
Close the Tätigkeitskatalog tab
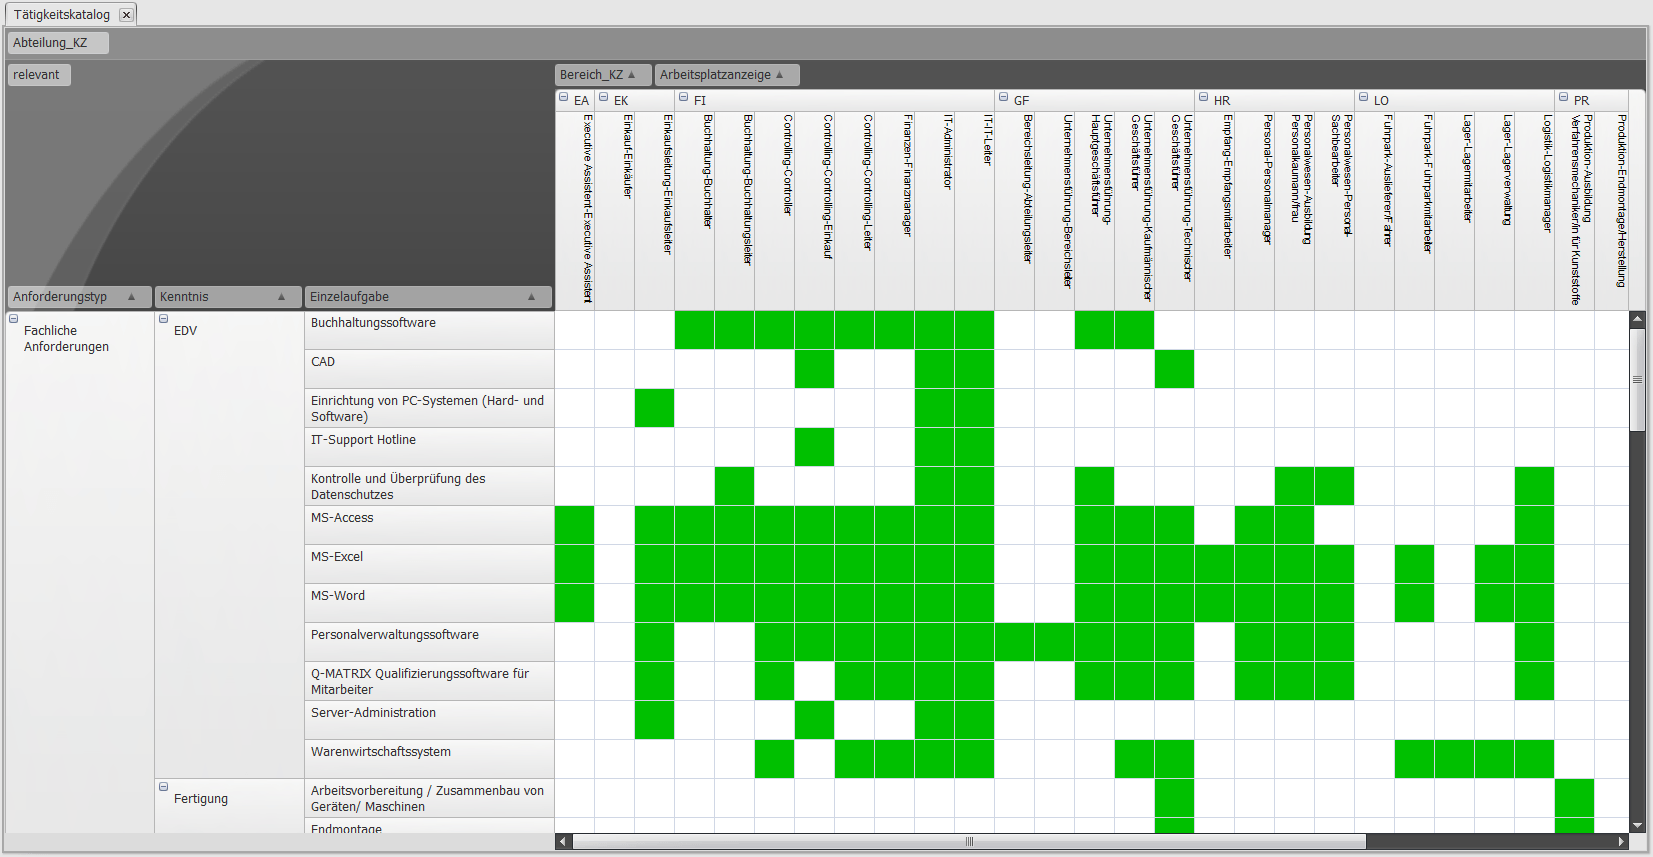point(126,15)
